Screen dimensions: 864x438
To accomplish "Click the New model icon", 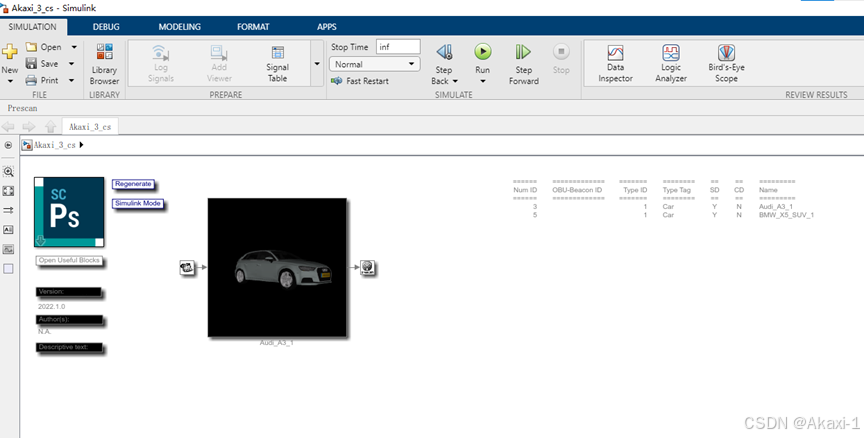I will pyautogui.click(x=9, y=52).
